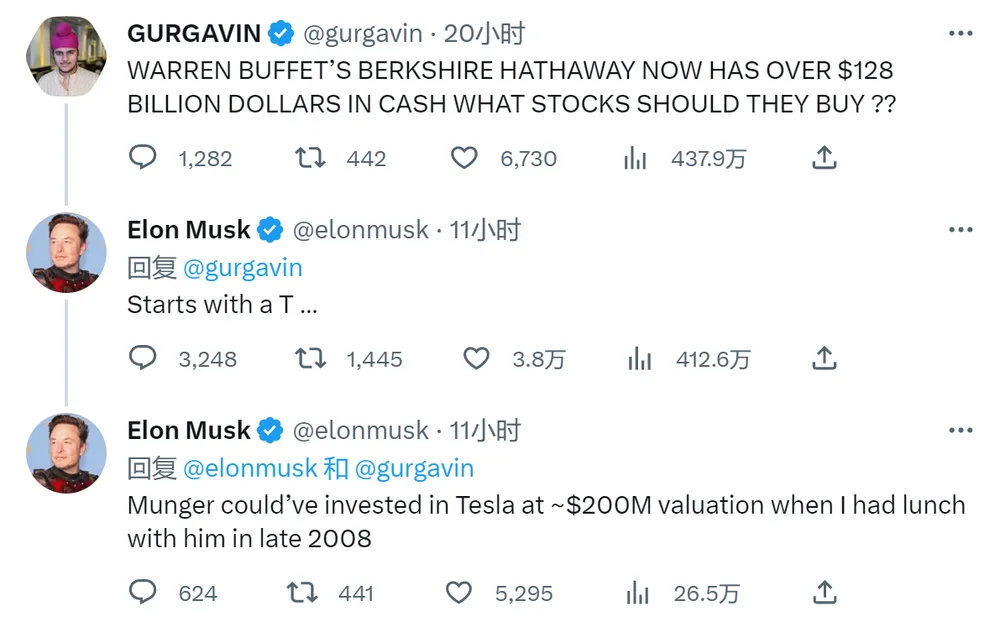Open more options on 'Starts with a T' tweet
1000x627 pixels.
point(960,230)
